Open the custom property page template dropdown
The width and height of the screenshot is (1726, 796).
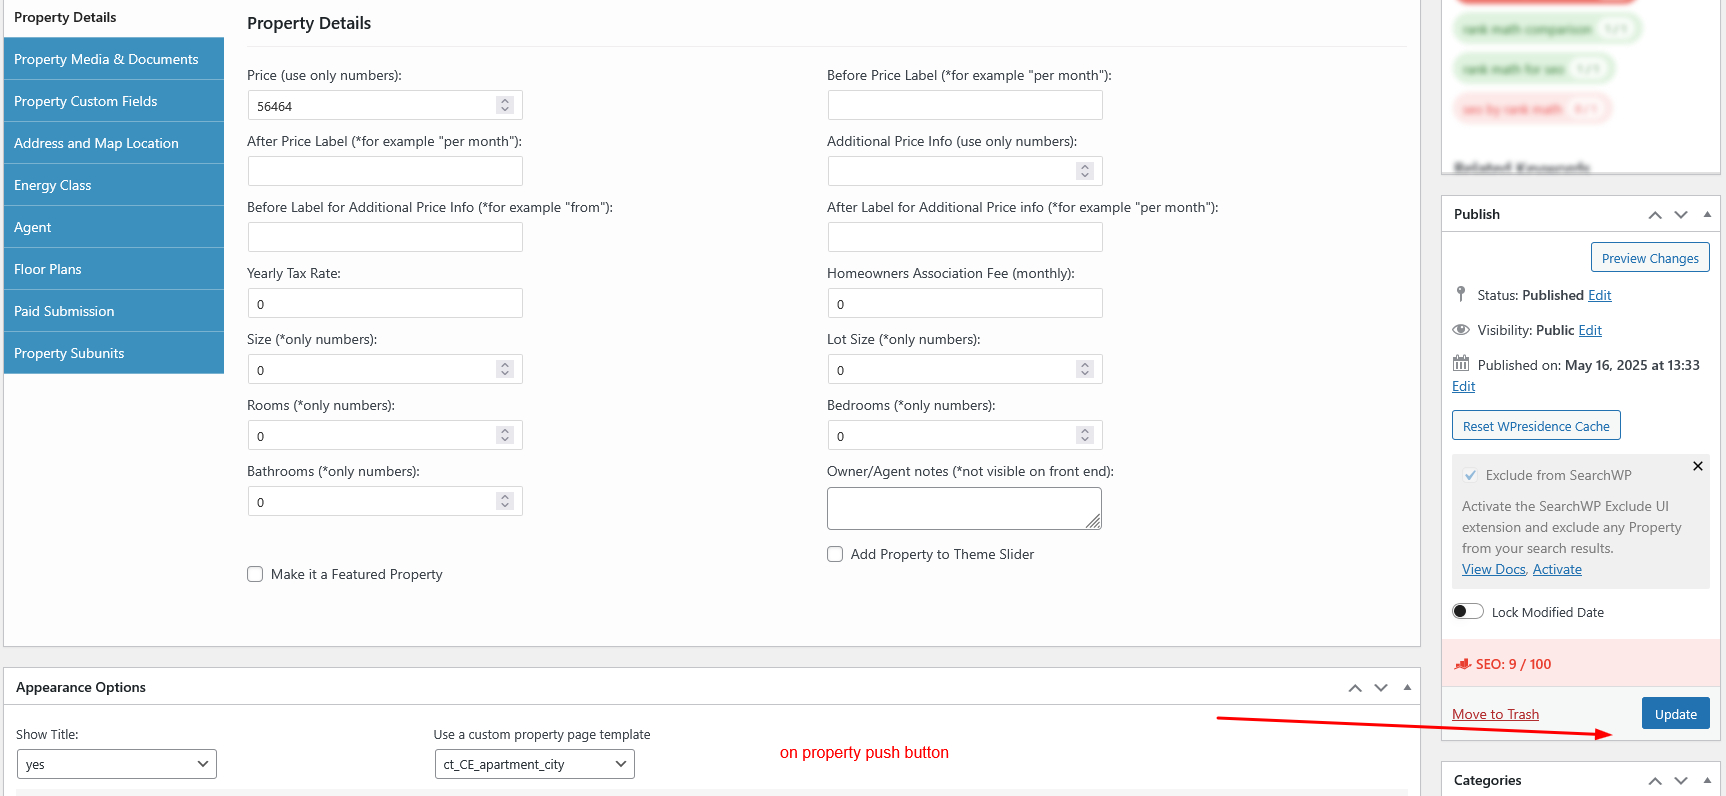point(534,764)
